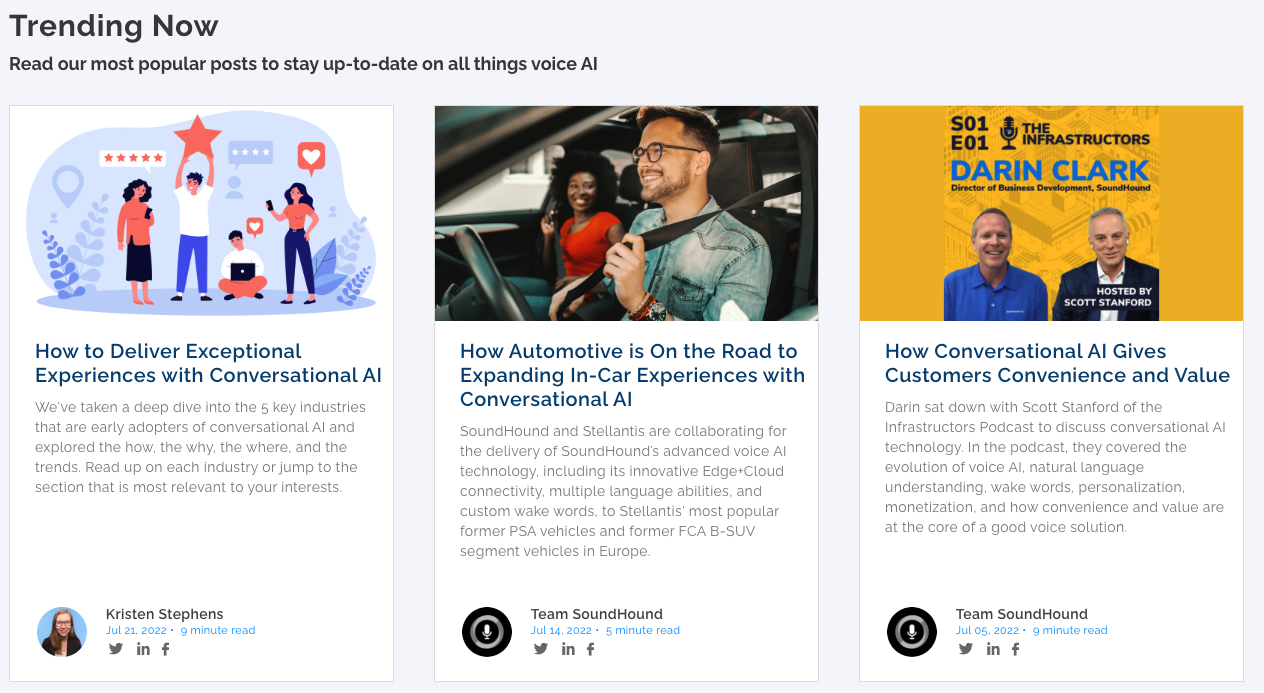Click the Facebook icon on the middle card
The width and height of the screenshot is (1264, 693).
tap(590, 648)
